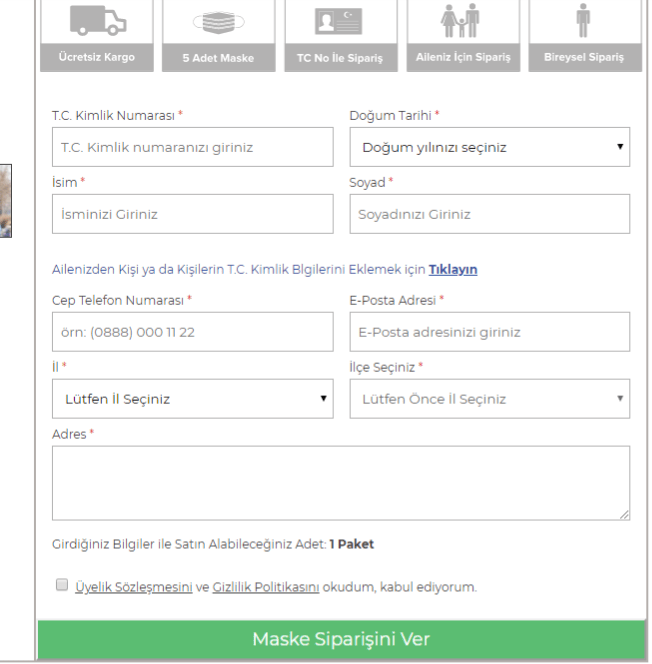Image resolution: width=652 pixels, height=664 pixels.
Task: Follow the Tıklayın link to add family
Action: (x=453, y=270)
